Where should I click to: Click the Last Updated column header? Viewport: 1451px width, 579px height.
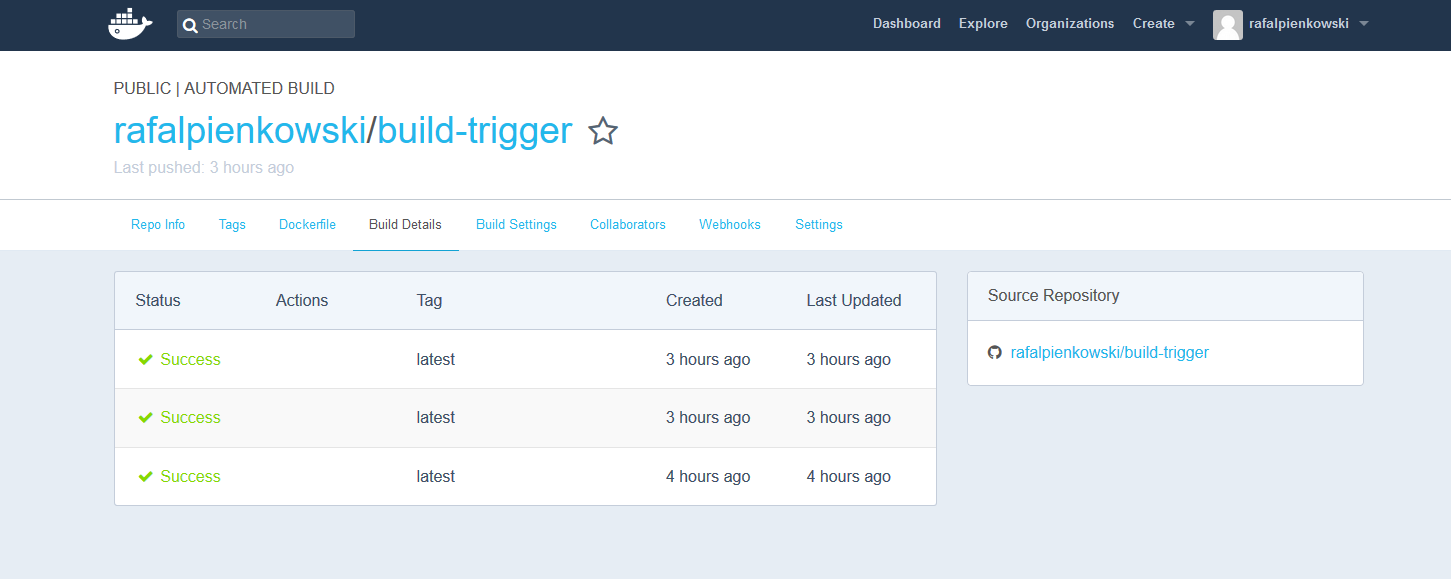point(854,300)
